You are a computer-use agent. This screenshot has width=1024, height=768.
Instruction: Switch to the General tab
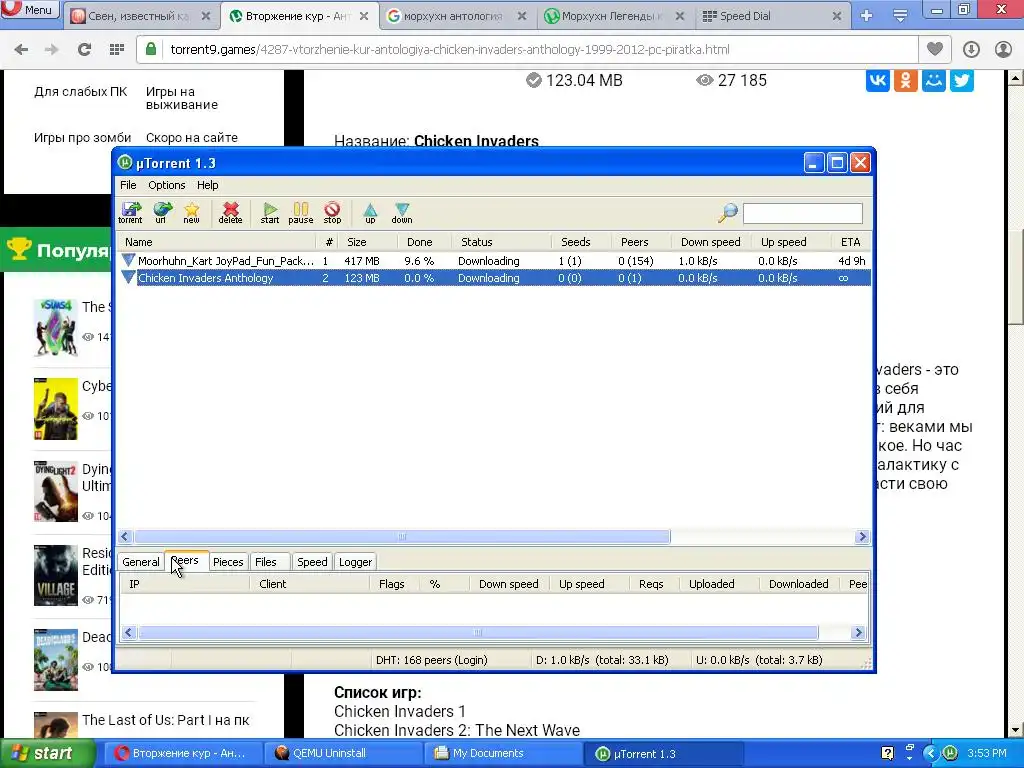(x=140, y=562)
